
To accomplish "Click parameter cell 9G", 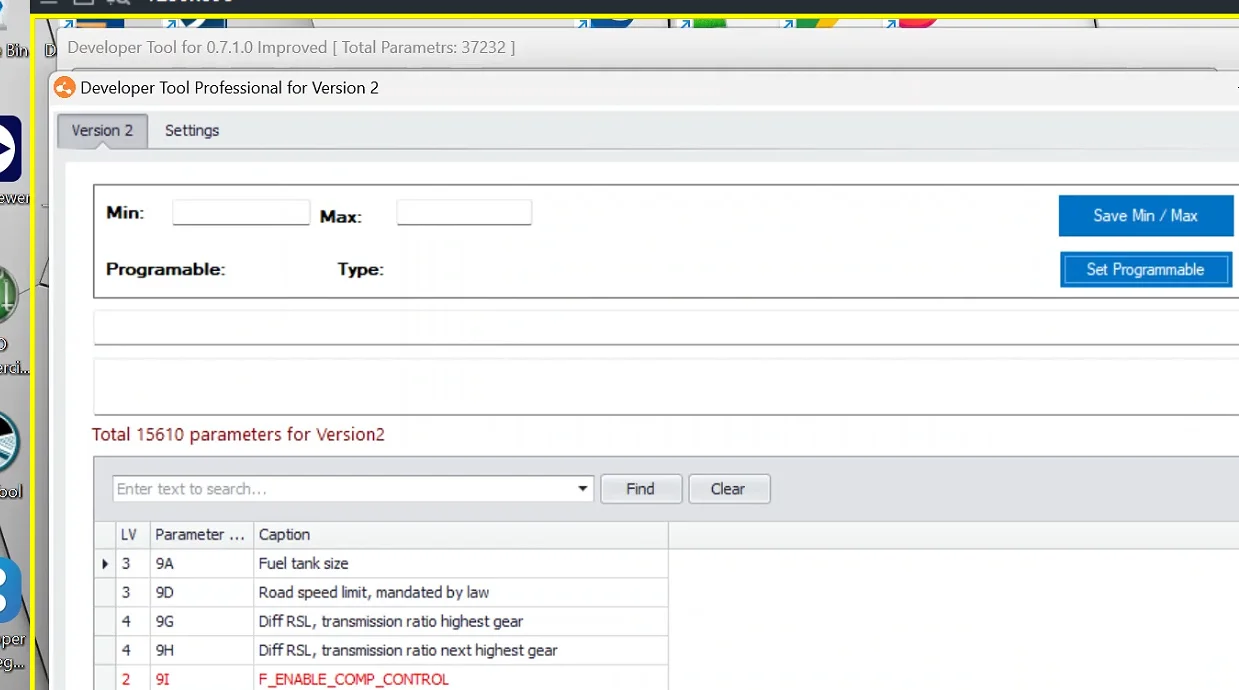I will point(201,621).
